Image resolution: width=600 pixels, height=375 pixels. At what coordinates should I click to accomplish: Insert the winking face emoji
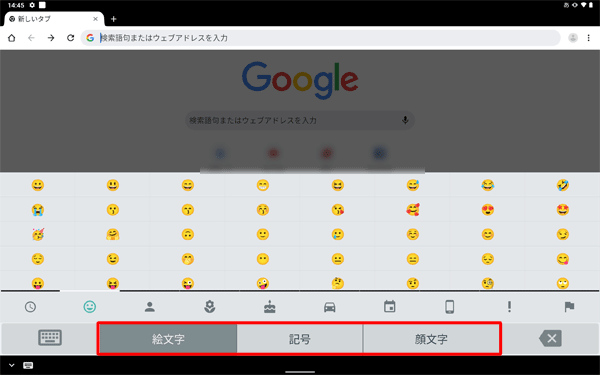pyautogui.click(x=112, y=259)
